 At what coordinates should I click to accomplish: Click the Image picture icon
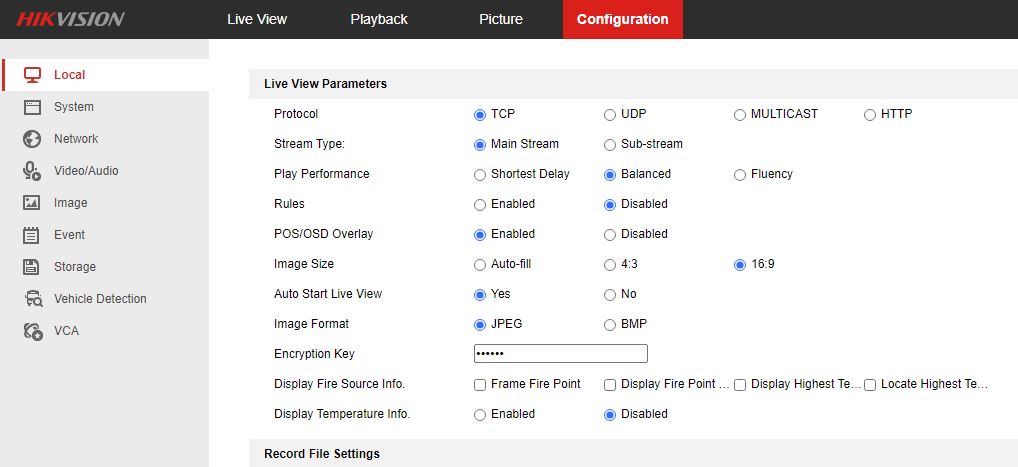[32, 203]
